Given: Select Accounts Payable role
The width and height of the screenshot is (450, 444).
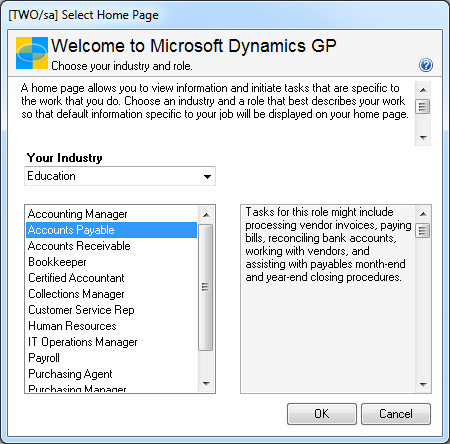Looking at the screenshot, I should [112, 230].
